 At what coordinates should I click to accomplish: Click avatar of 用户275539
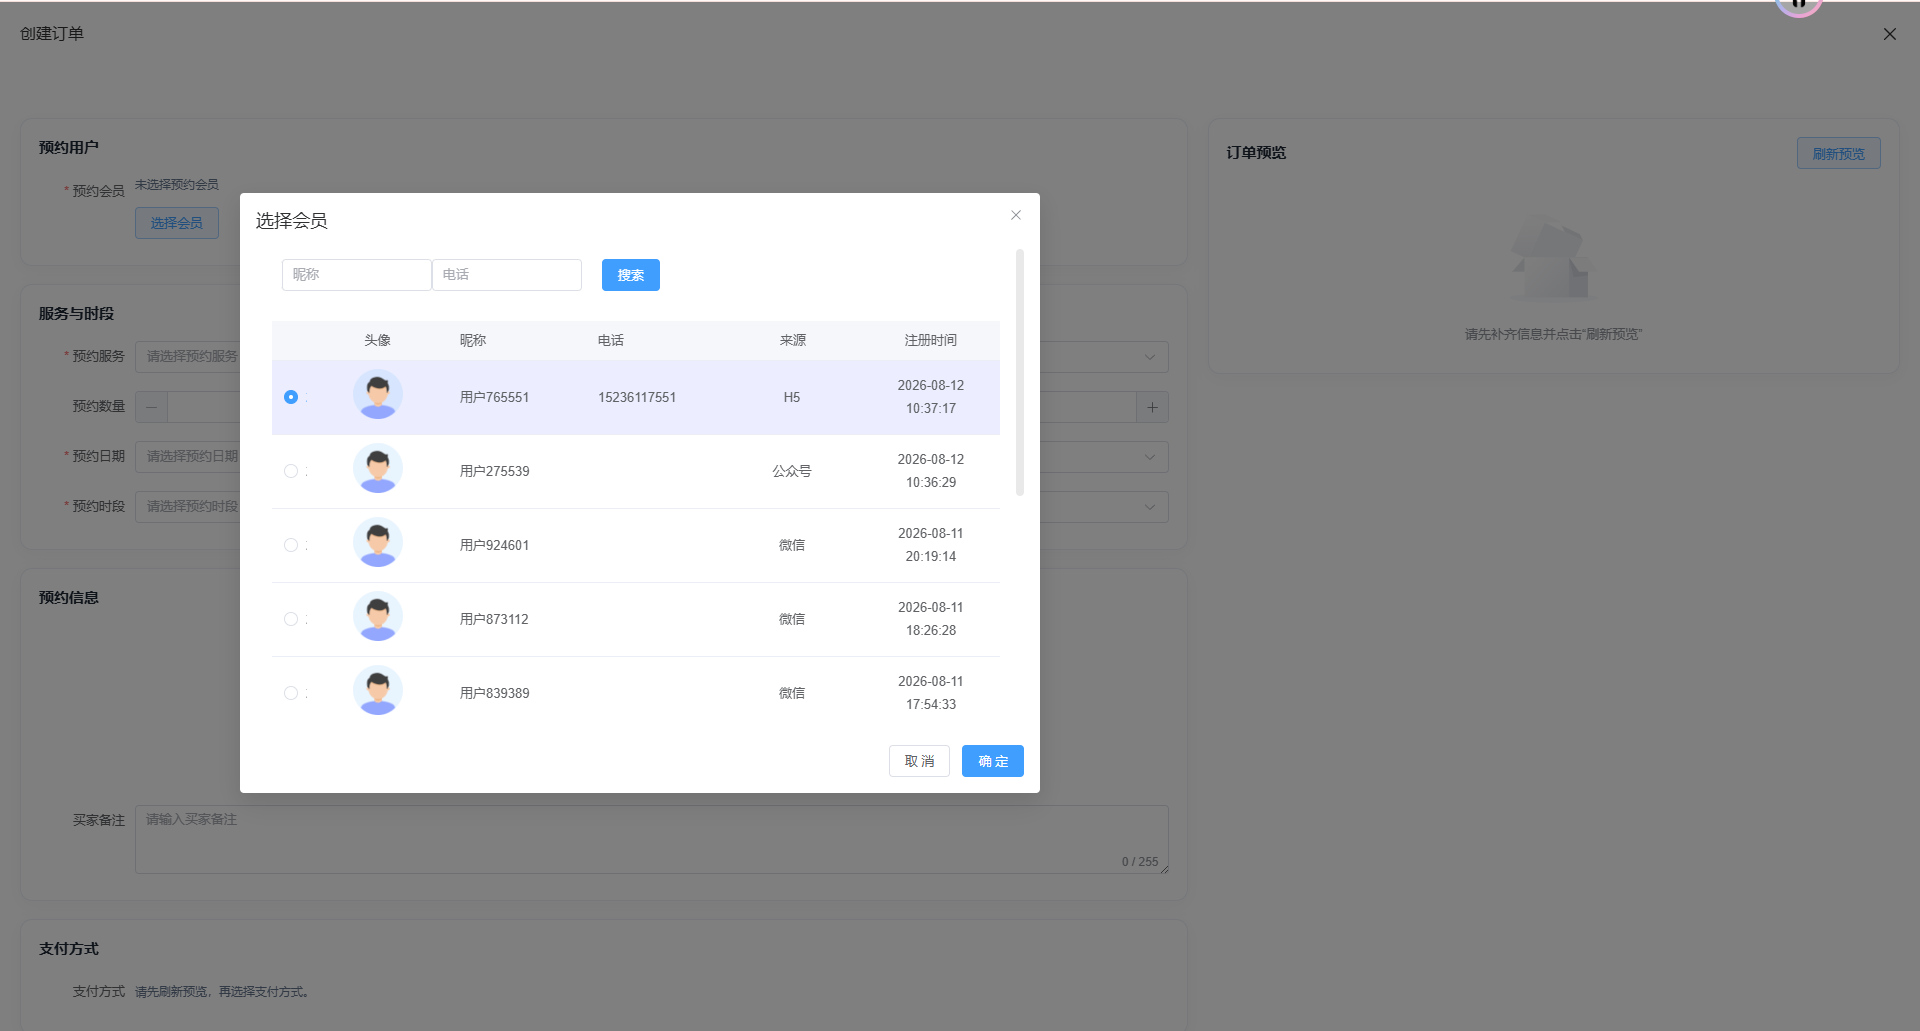click(x=378, y=468)
